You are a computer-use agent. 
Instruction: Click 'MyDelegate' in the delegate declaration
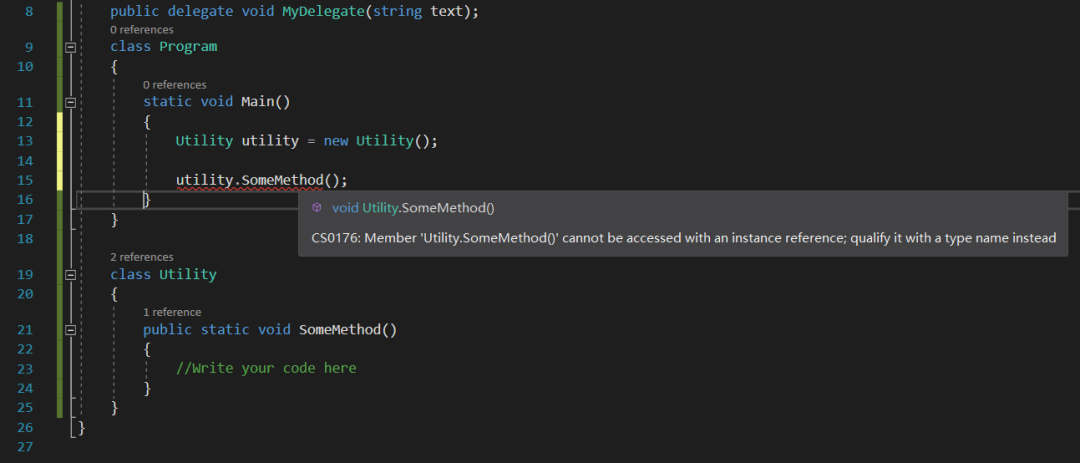coord(325,12)
